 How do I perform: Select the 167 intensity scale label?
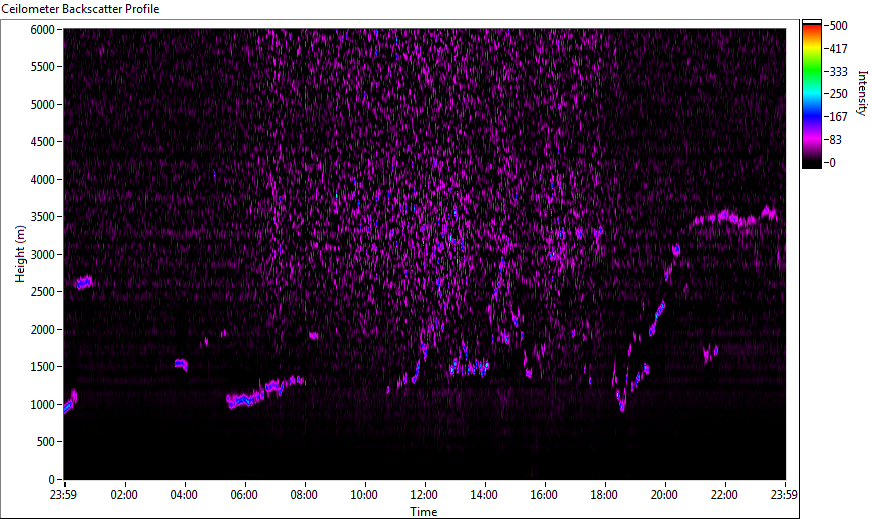pos(838,117)
